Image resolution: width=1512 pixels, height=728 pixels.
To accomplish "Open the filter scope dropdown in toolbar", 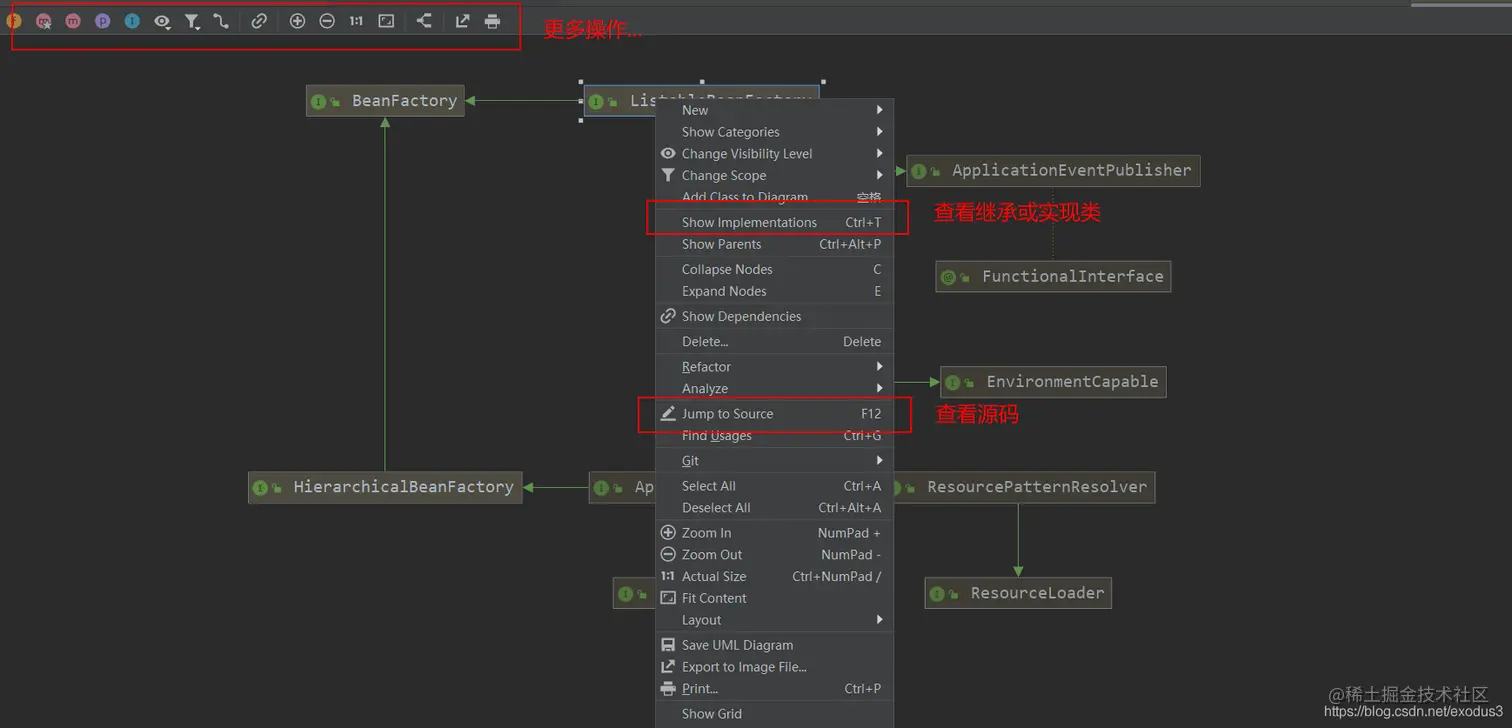I will pos(192,21).
